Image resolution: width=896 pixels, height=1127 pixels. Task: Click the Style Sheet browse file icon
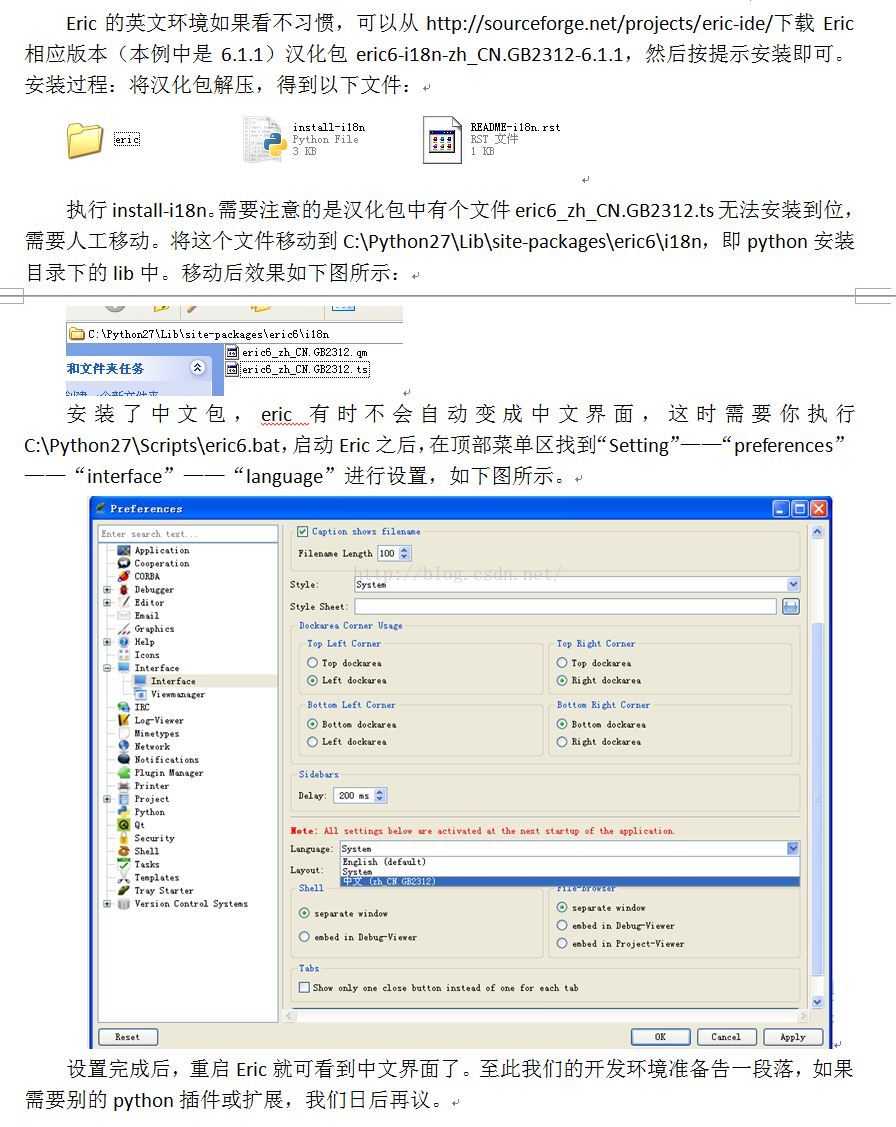click(x=790, y=607)
